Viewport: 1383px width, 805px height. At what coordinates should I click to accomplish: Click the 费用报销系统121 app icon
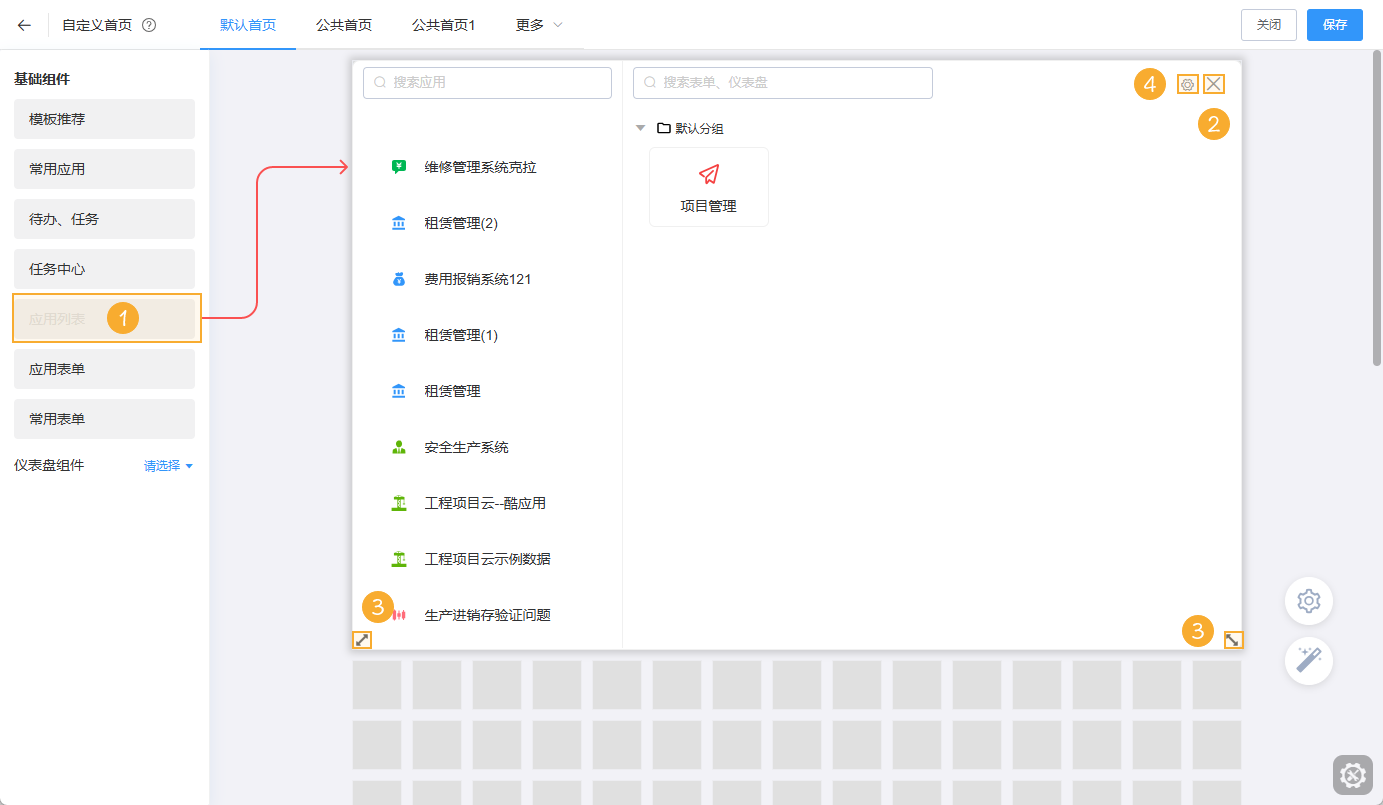pyautogui.click(x=397, y=279)
